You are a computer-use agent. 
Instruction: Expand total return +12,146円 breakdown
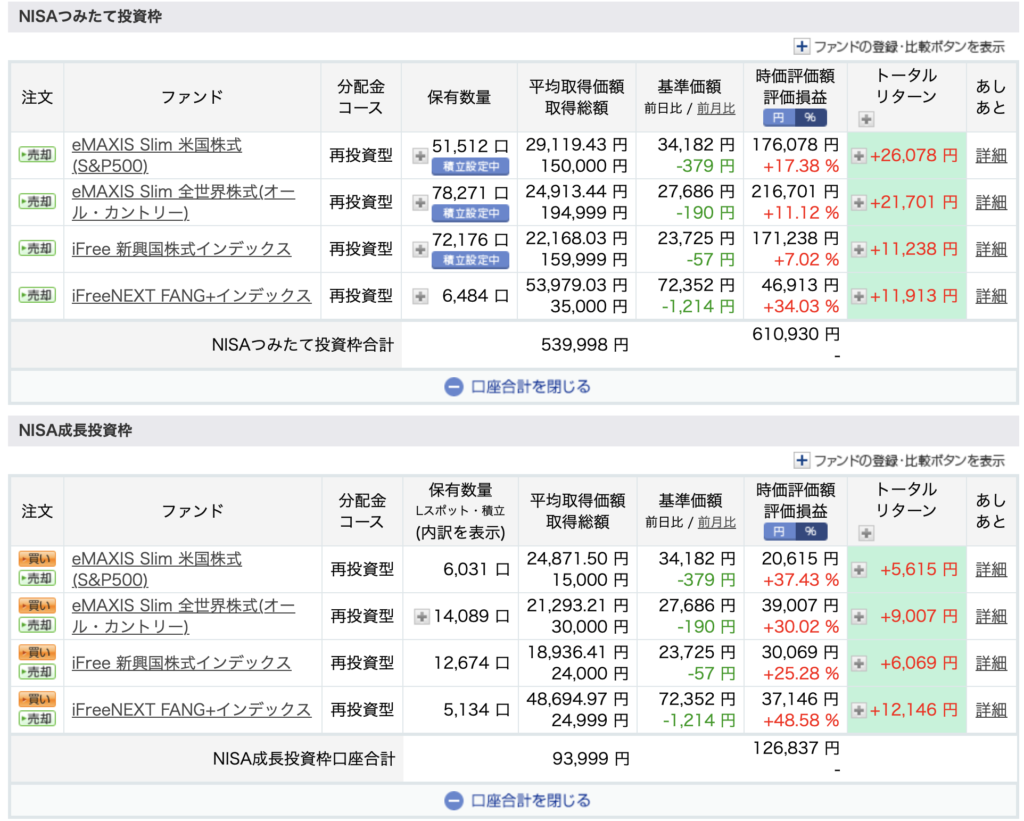pos(859,711)
